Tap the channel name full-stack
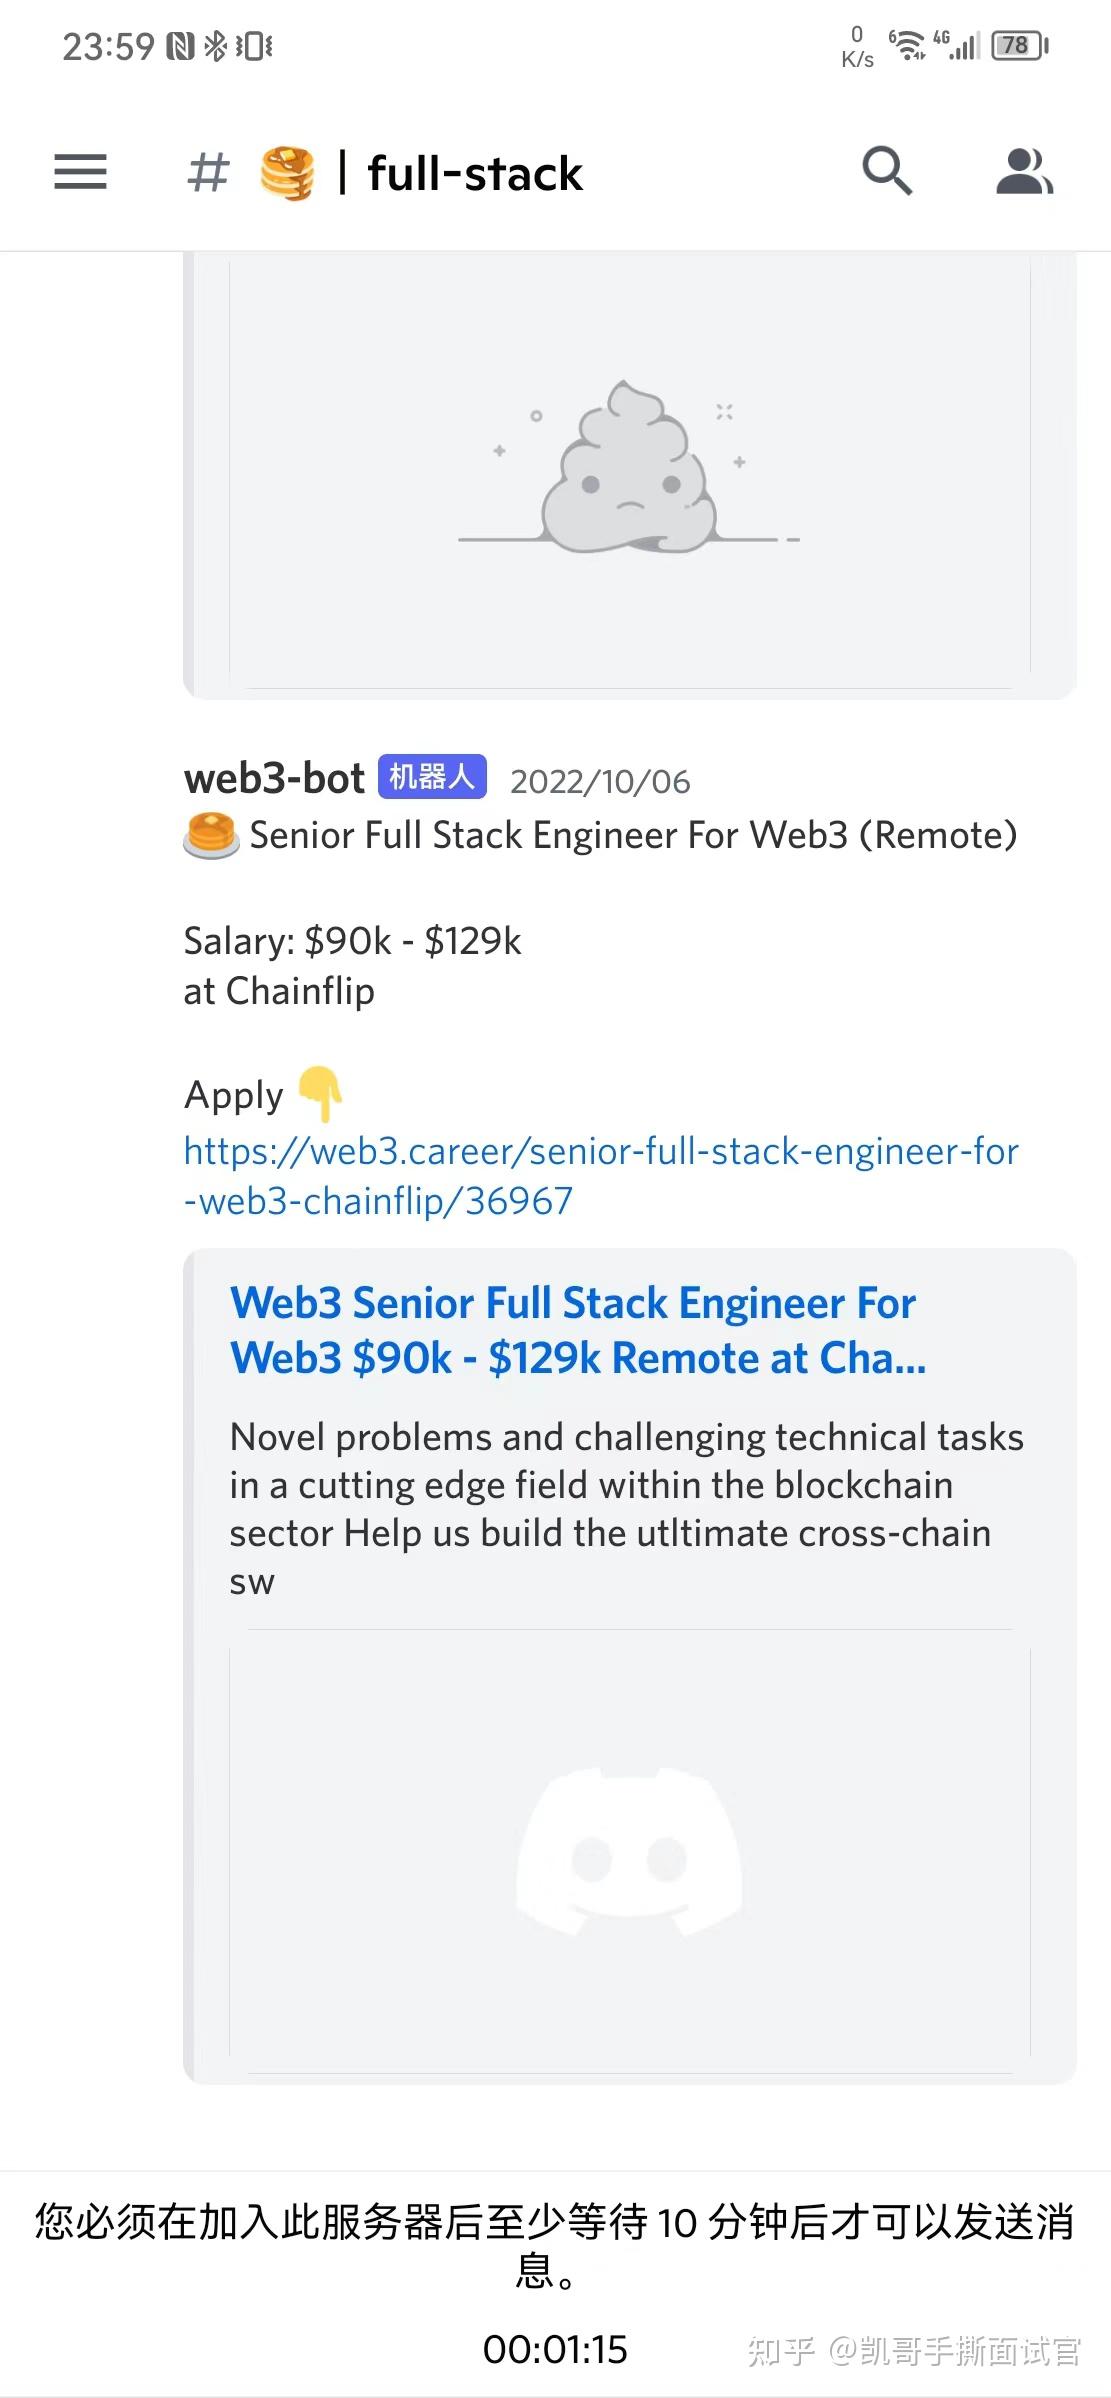The image size is (1111, 2398). 475,172
